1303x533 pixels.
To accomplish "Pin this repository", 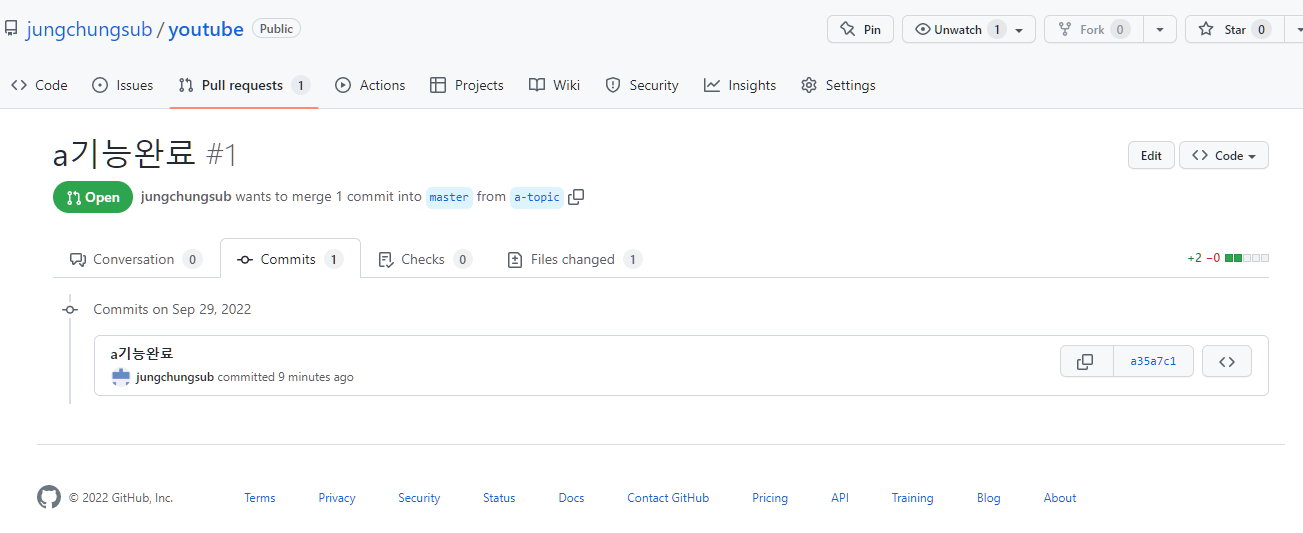I will (860, 29).
